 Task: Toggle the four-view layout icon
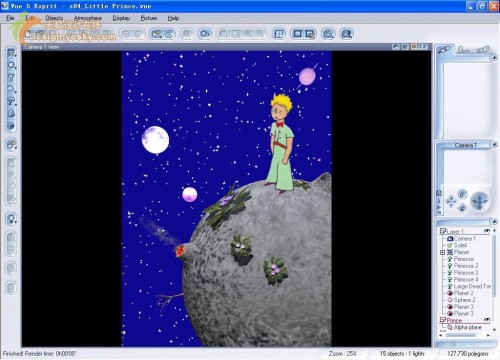(x=279, y=34)
